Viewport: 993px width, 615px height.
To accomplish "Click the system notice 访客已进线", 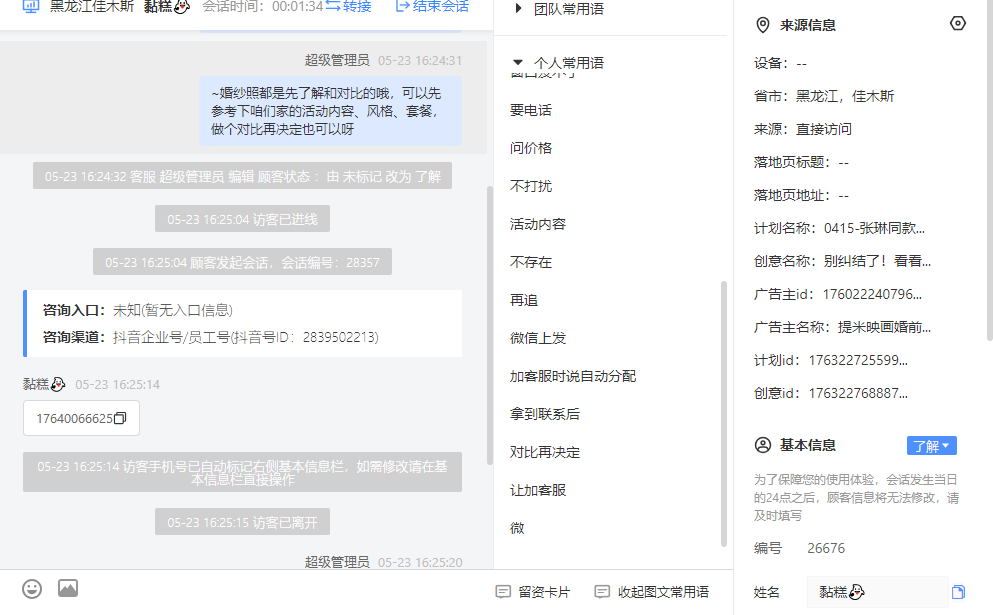I will 242,219.
